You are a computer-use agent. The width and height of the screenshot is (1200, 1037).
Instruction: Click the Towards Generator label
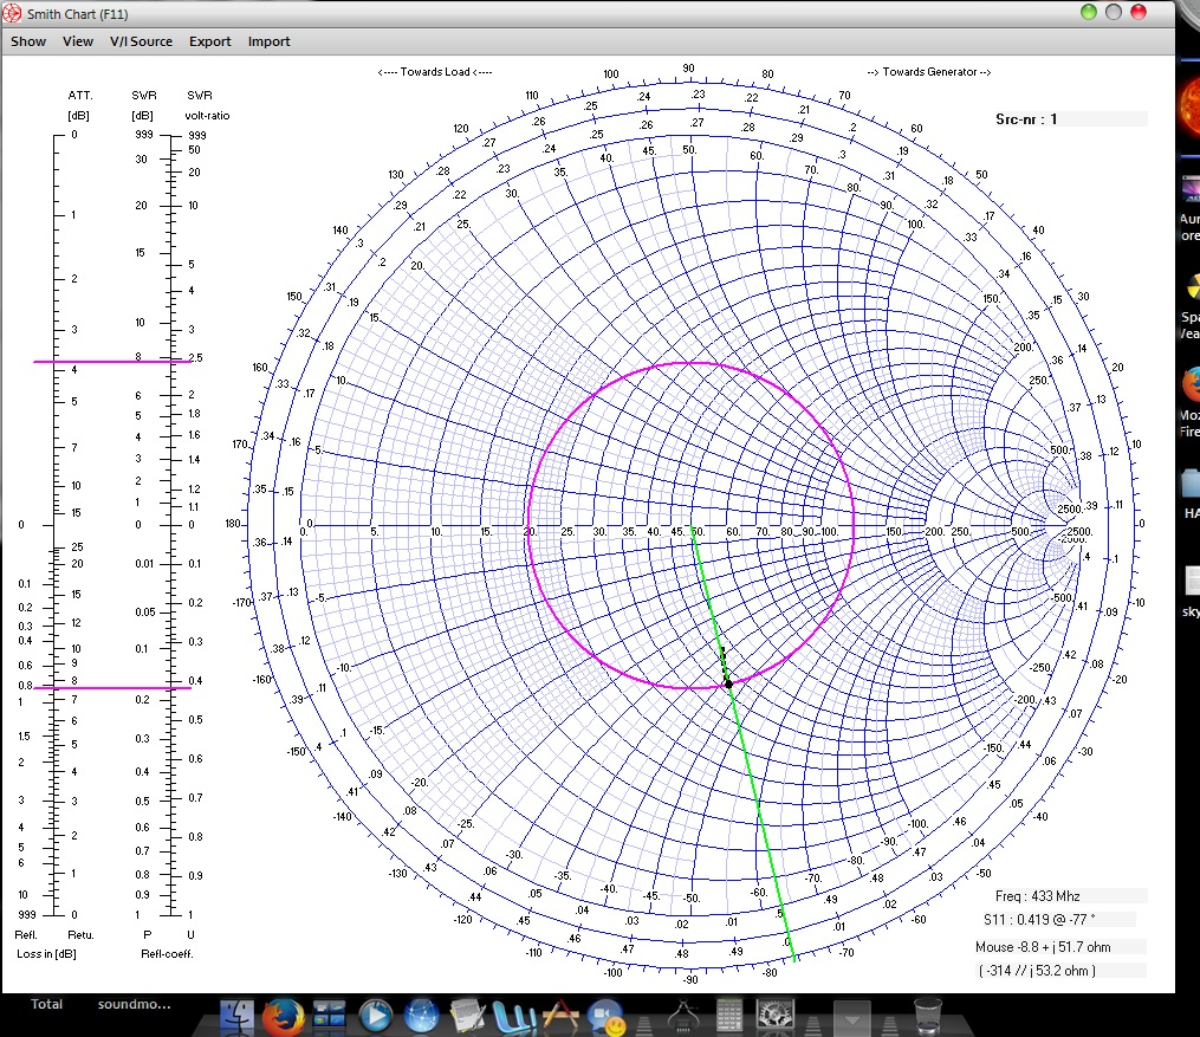pyautogui.click(x=929, y=72)
